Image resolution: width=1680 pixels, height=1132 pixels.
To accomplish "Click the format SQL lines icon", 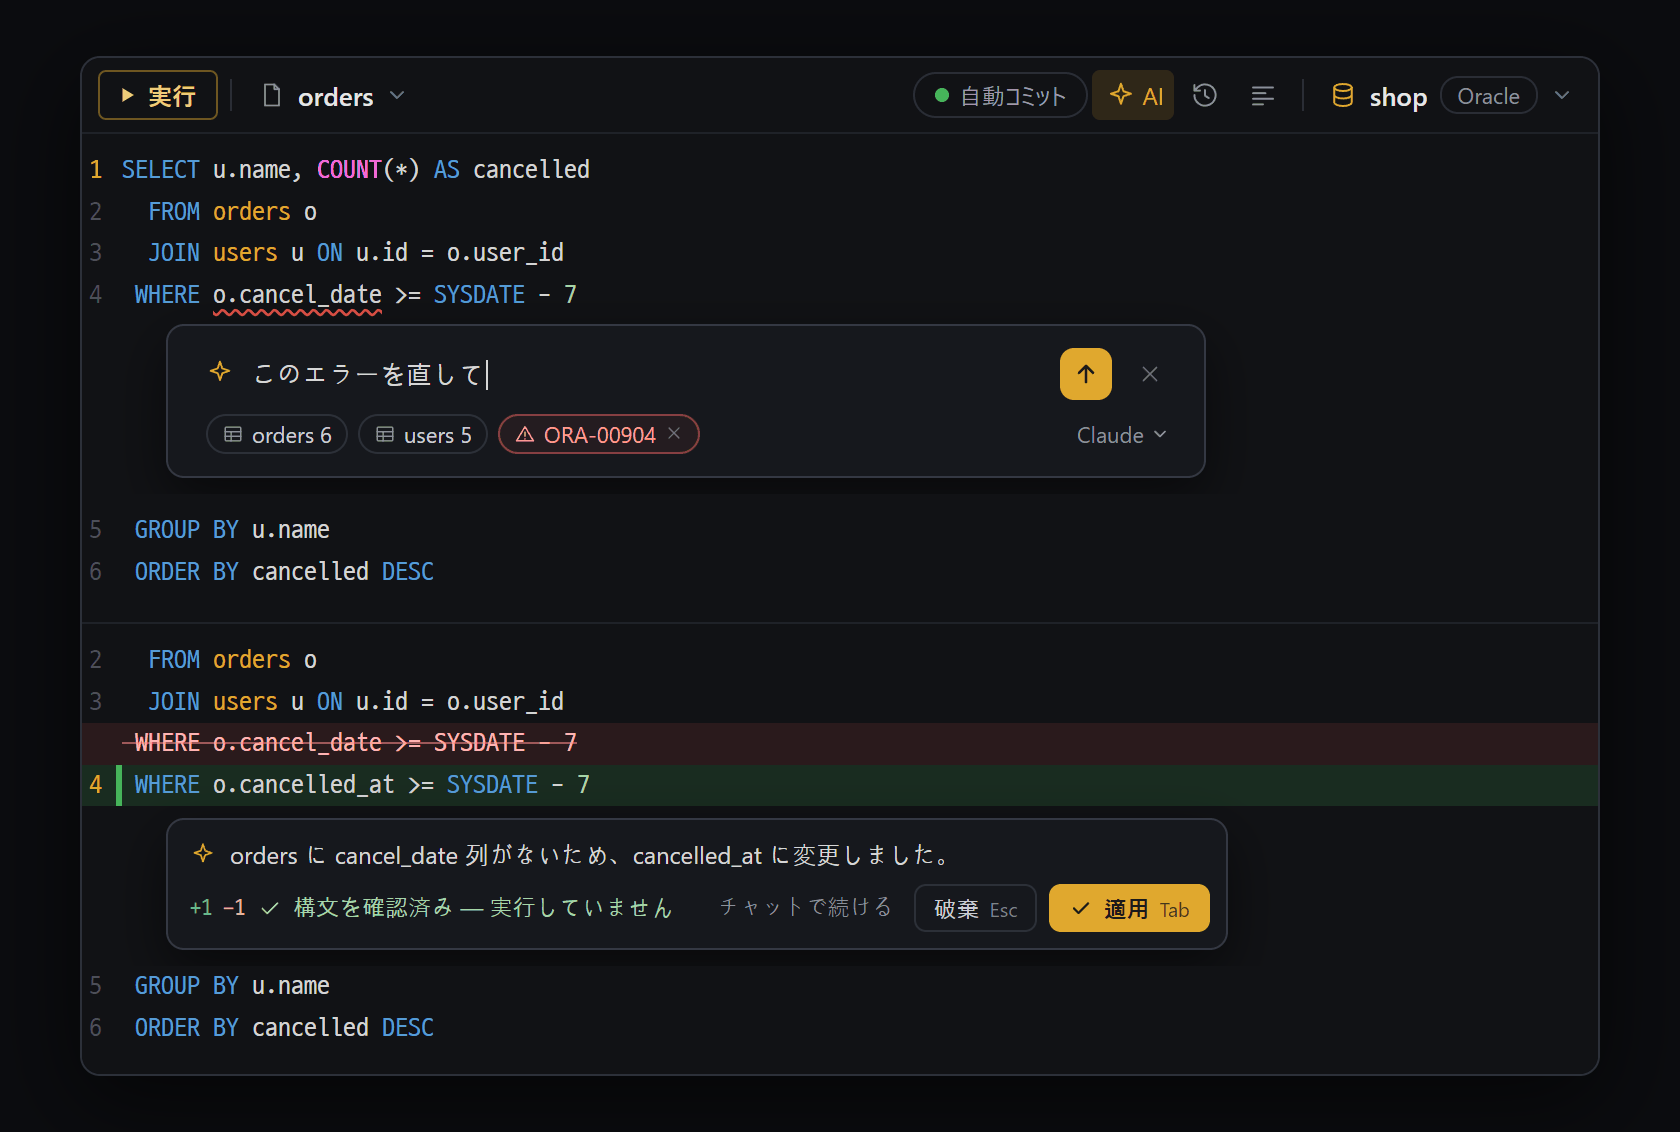I will coord(1263,96).
